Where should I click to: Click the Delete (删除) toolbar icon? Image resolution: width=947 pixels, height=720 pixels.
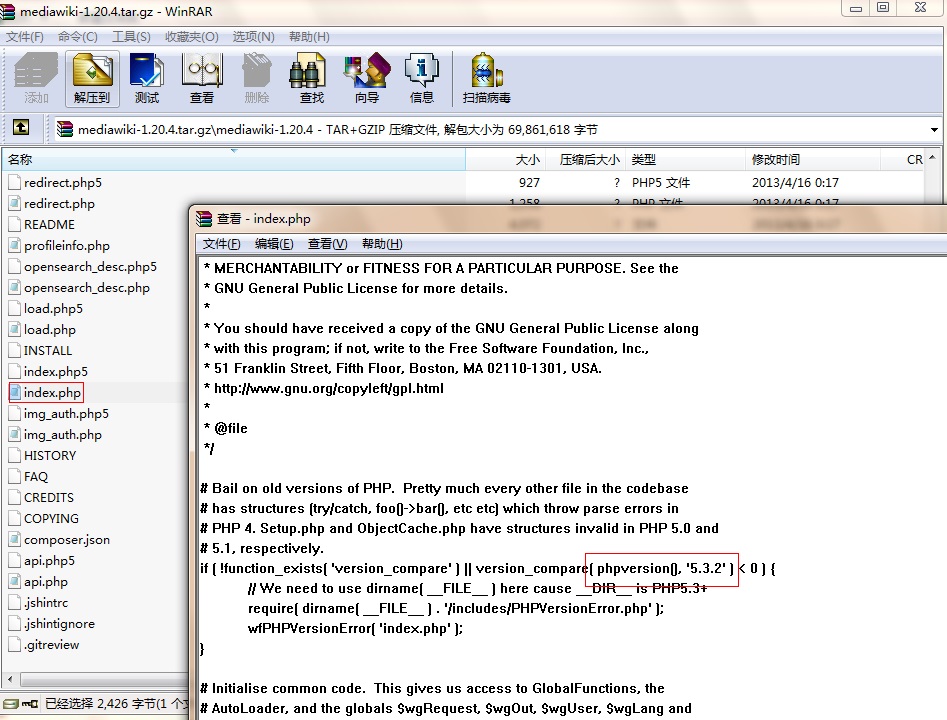(x=257, y=79)
